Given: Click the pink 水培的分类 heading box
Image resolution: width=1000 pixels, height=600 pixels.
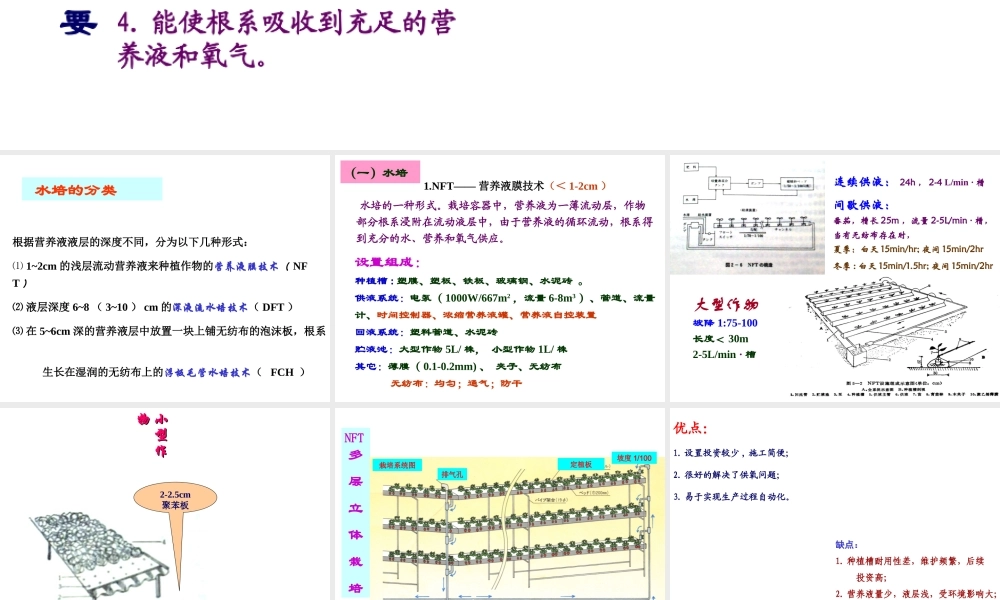Looking at the screenshot, I should pyautogui.click(x=90, y=190).
